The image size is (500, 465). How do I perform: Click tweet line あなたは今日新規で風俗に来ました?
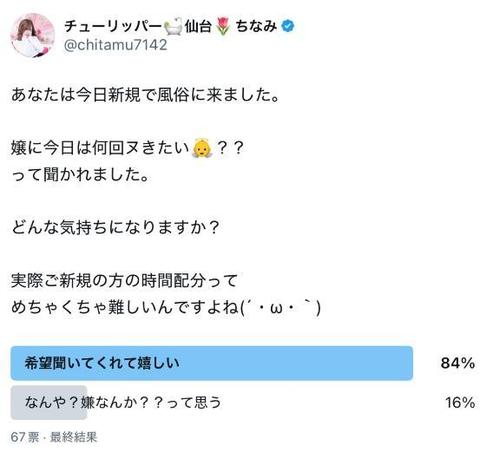click(145, 95)
